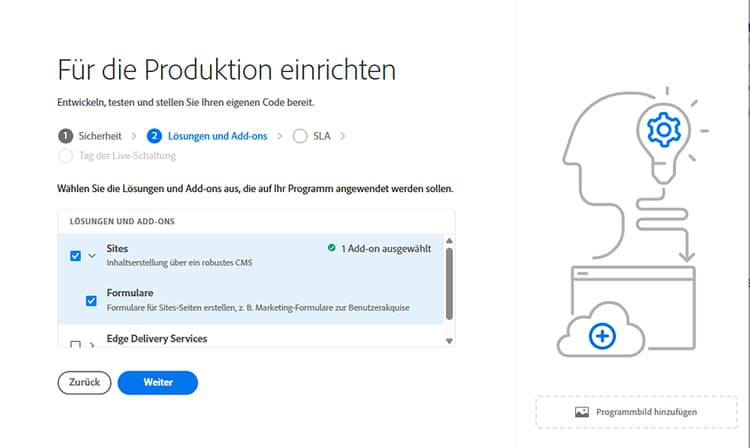Image resolution: width=750 pixels, height=448 pixels.
Task: Click the image icon beside Programmbild hinzufügen
Action: coord(582,412)
